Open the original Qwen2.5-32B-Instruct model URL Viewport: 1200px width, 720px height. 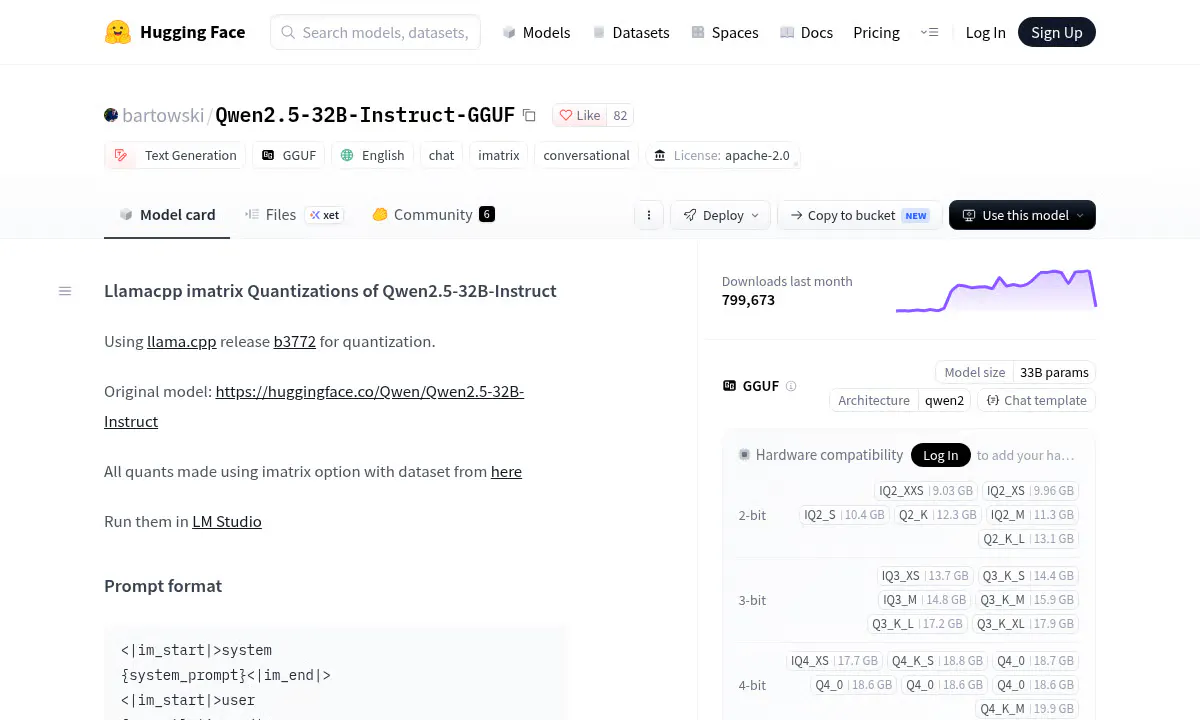pyautogui.click(x=314, y=406)
